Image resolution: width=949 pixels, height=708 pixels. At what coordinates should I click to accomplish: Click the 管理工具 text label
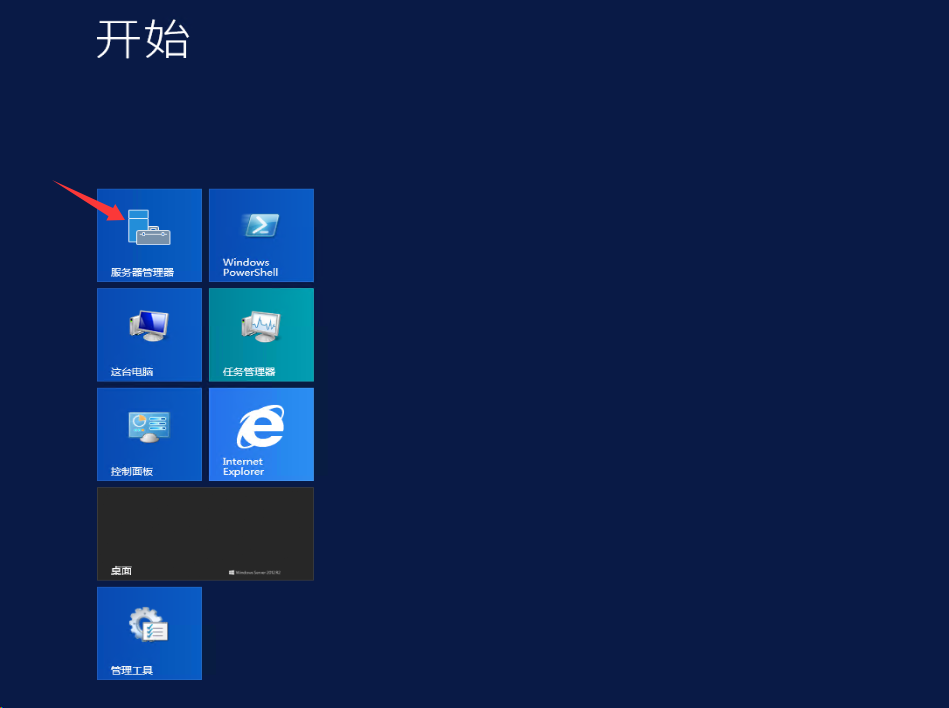tap(132, 670)
